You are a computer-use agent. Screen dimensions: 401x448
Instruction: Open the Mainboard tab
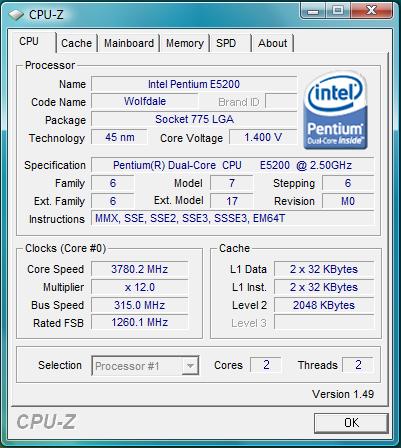click(x=129, y=43)
